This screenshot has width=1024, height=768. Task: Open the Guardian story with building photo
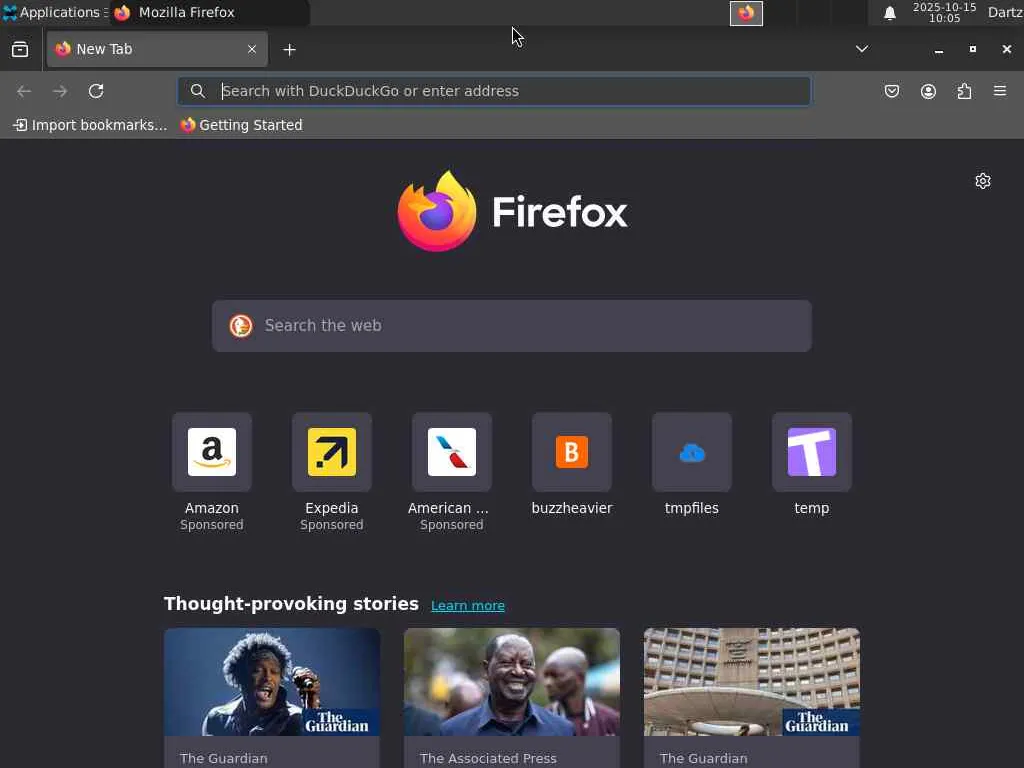point(752,697)
